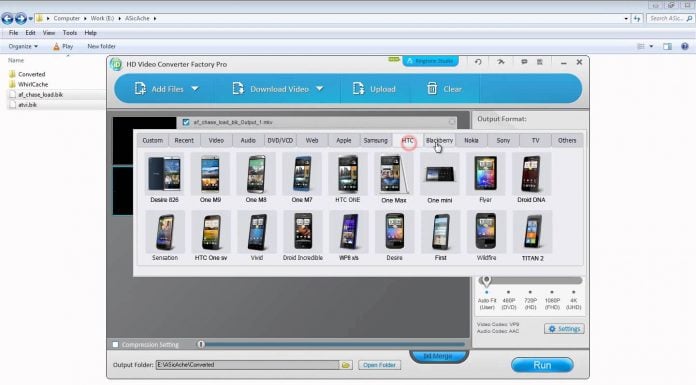Expand the Download Video dropdown arrow
696x385 pixels.
[320, 89]
